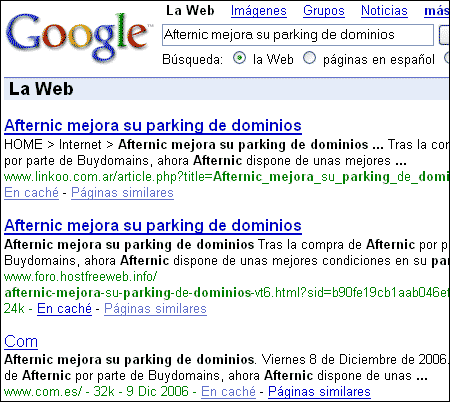Open En caché for linkoo.com.ar result

coord(31,193)
